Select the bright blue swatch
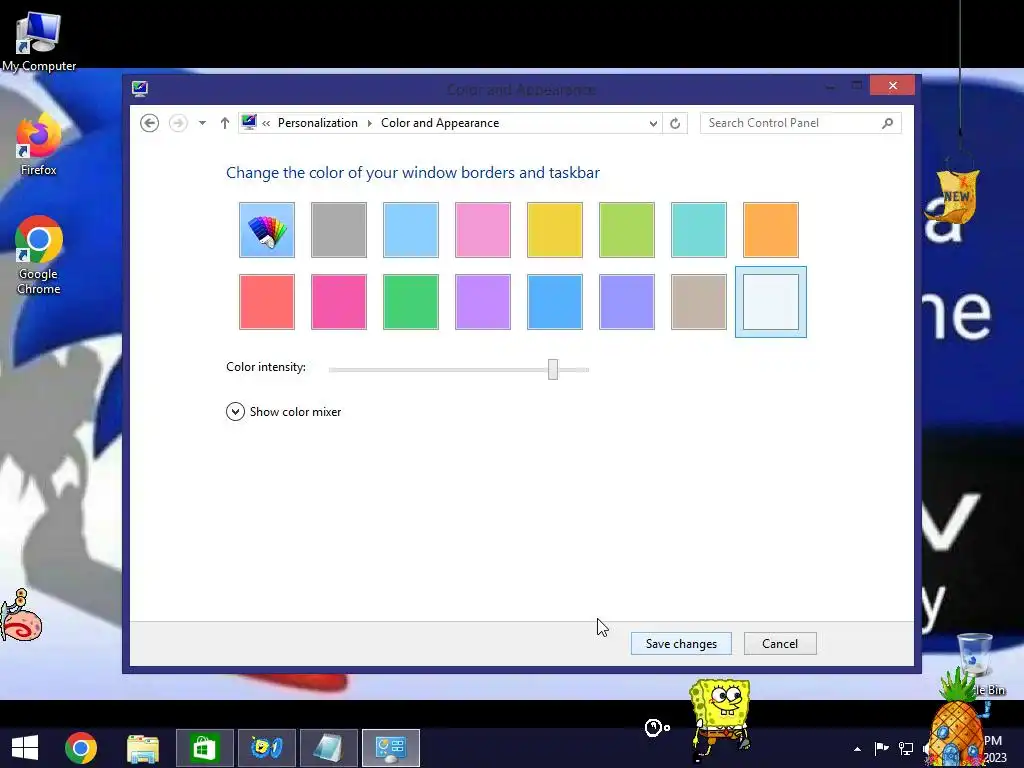The height and width of the screenshot is (768, 1024). click(x=554, y=302)
